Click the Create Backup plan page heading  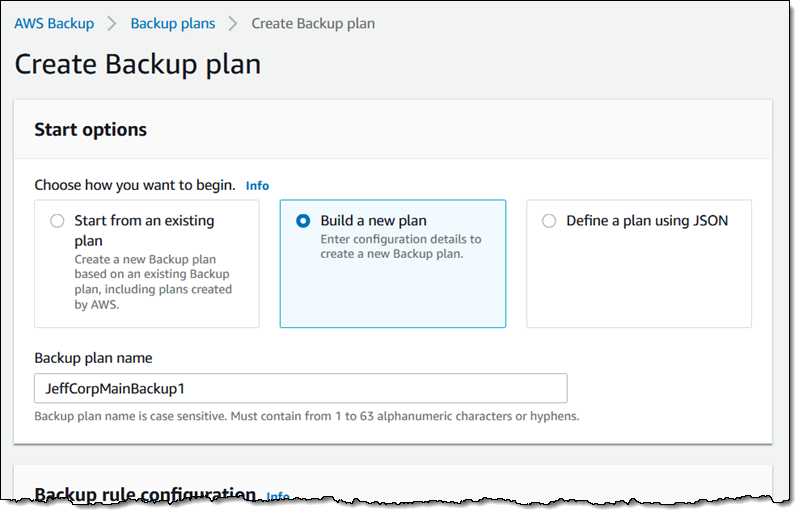click(138, 65)
